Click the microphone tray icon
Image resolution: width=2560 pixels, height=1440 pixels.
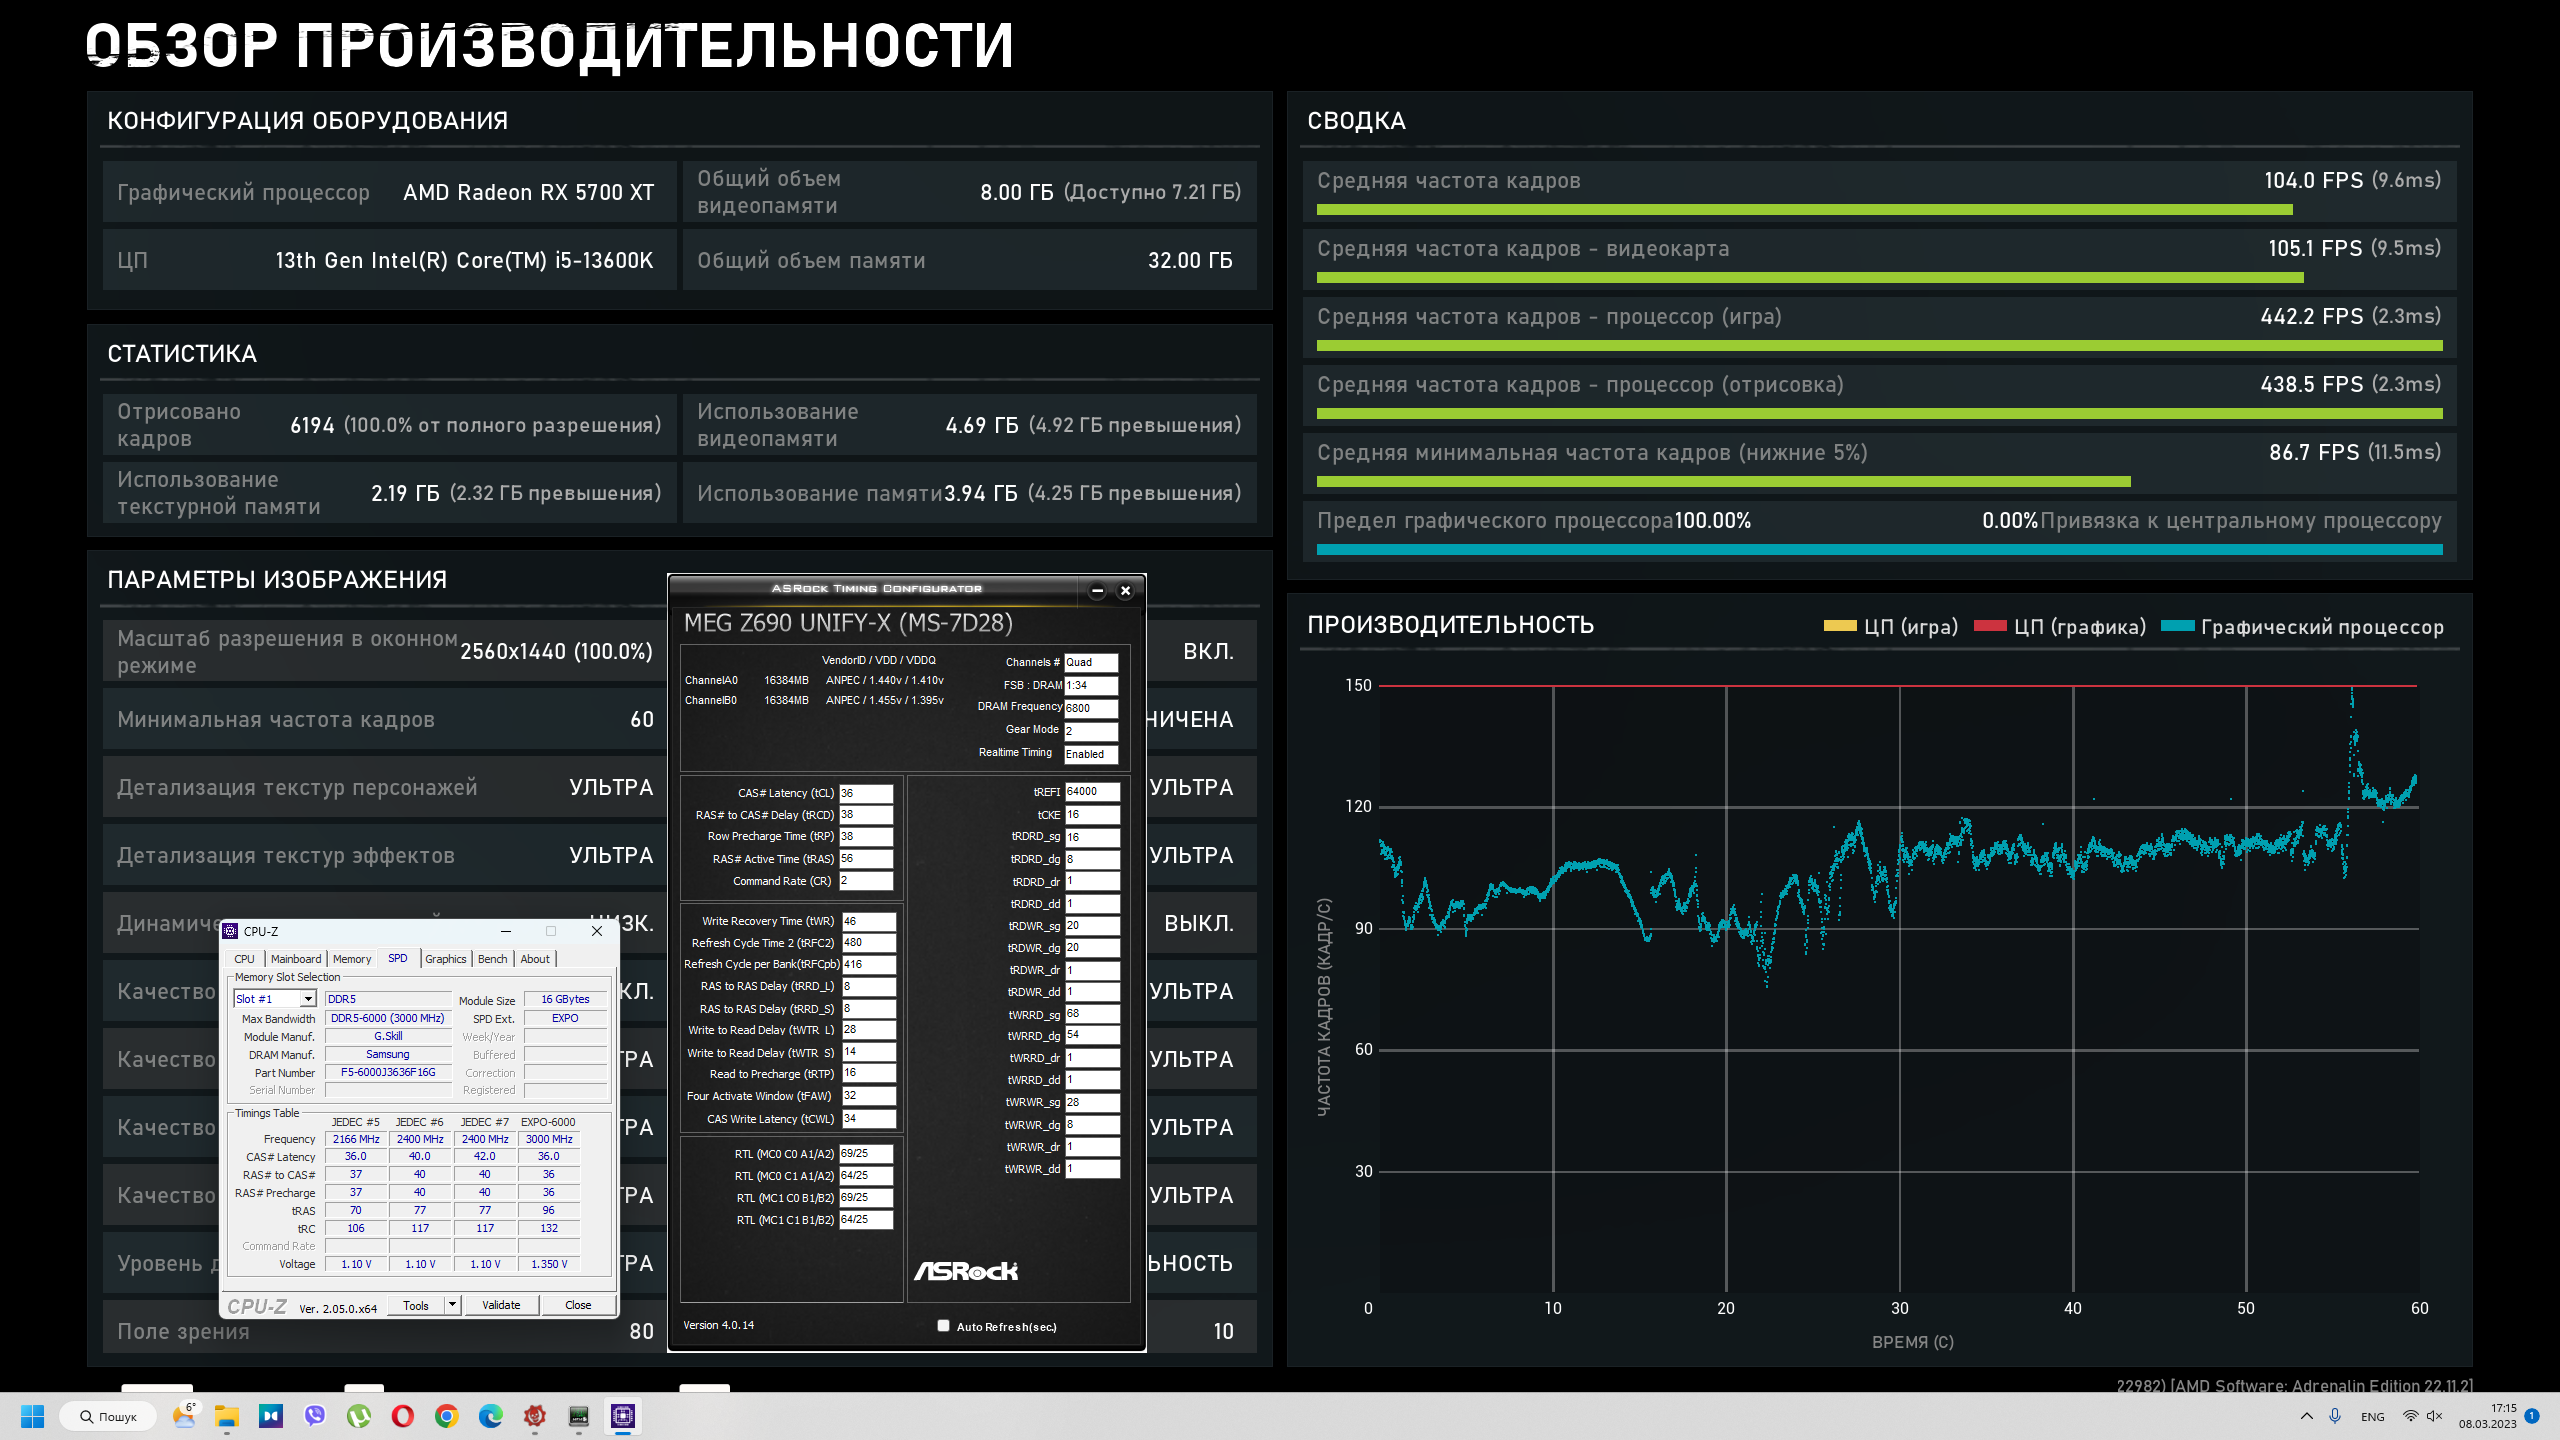click(x=2335, y=1416)
